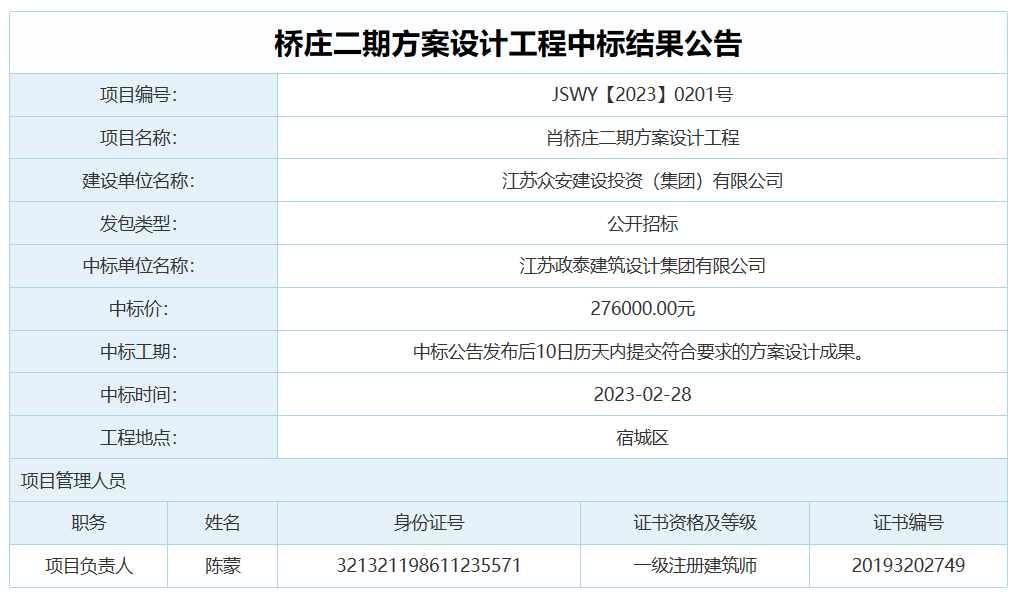This screenshot has width=1020, height=602.
Task: Select the 建设单位名称 label
Action: (x=138, y=181)
